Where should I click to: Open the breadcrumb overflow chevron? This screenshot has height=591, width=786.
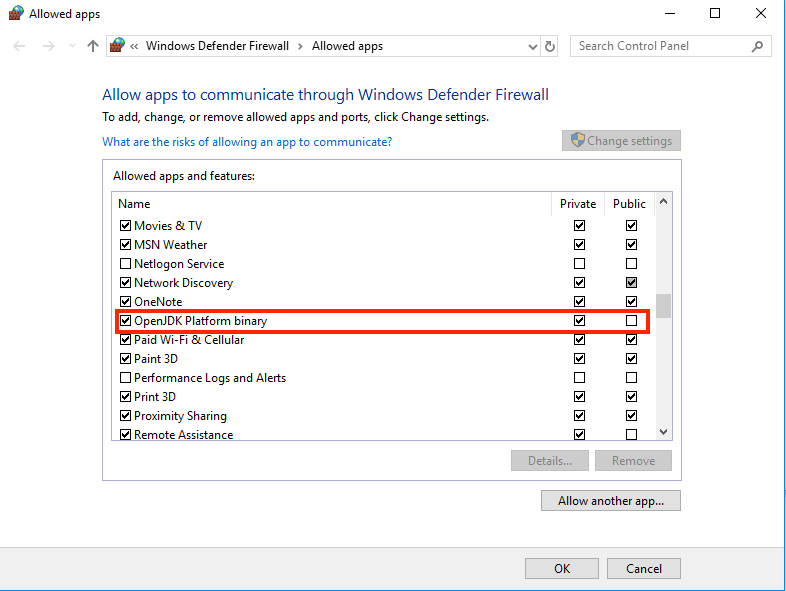[x=134, y=47]
